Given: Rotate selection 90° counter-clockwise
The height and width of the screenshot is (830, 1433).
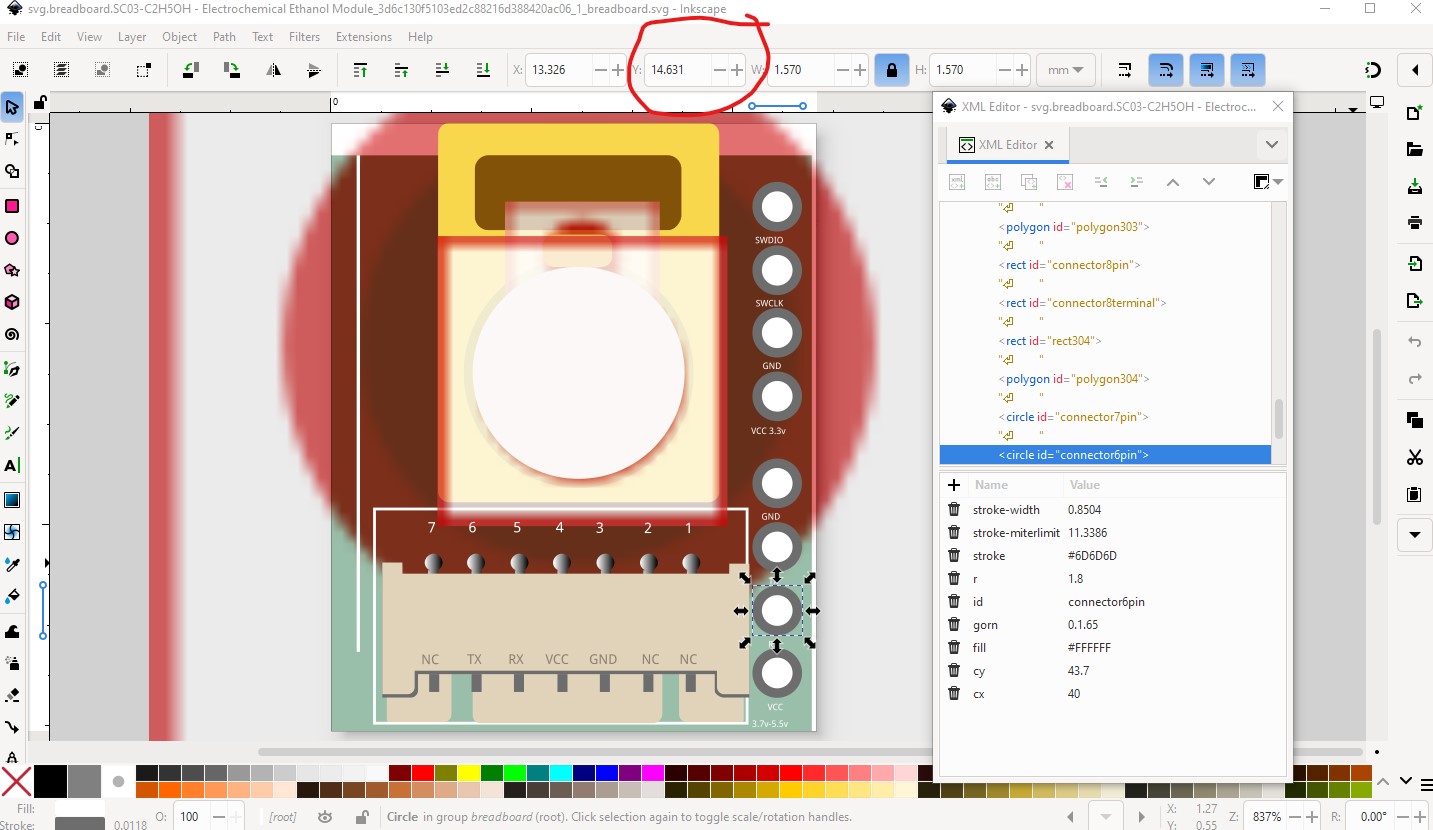Looking at the screenshot, I should [190, 70].
